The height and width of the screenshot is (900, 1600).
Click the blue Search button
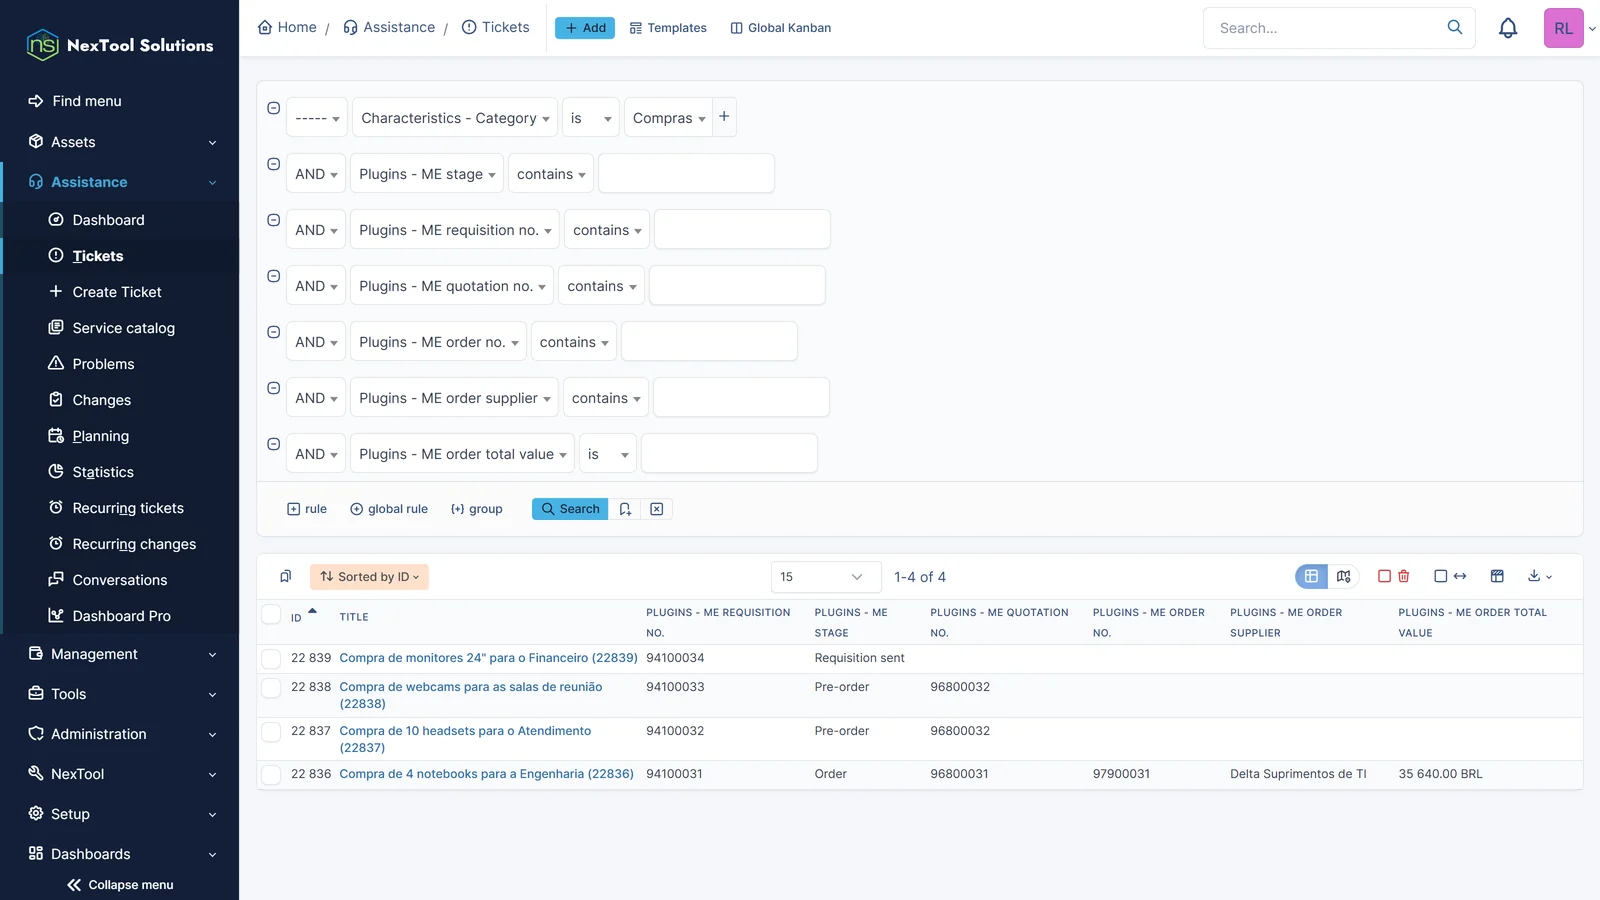(570, 509)
